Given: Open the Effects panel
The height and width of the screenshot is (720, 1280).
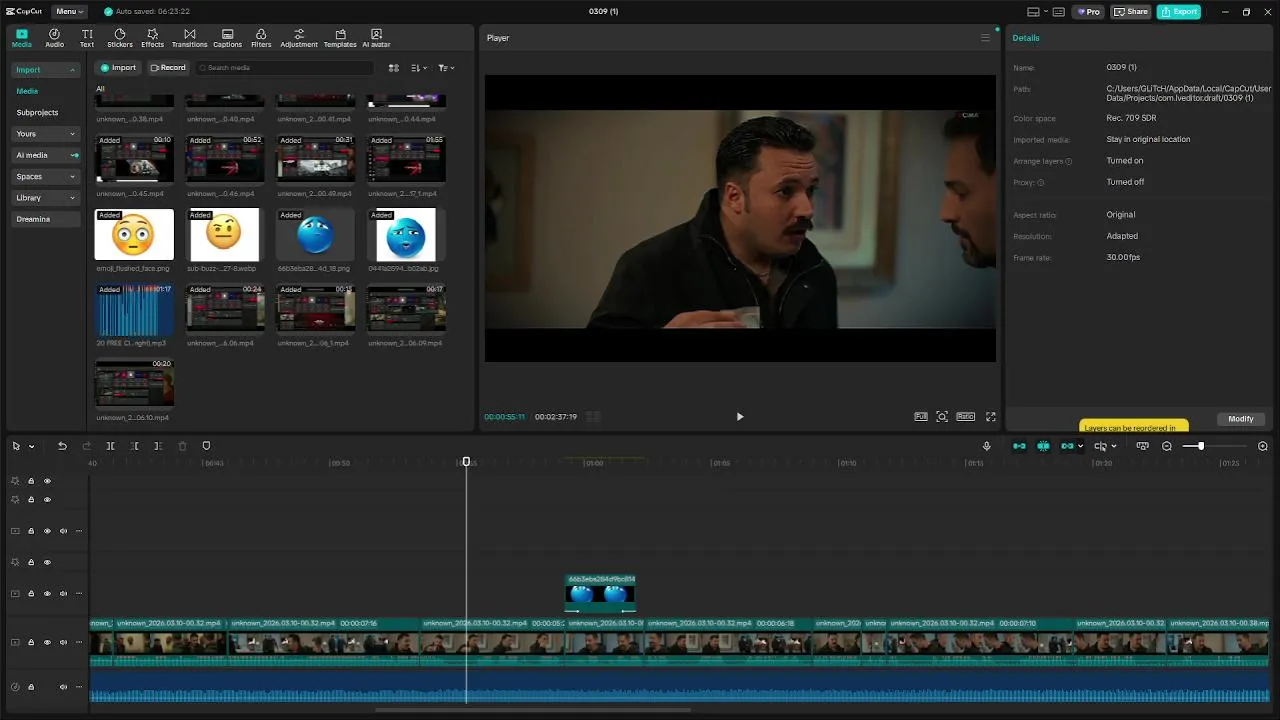Looking at the screenshot, I should [x=152, y=38].
